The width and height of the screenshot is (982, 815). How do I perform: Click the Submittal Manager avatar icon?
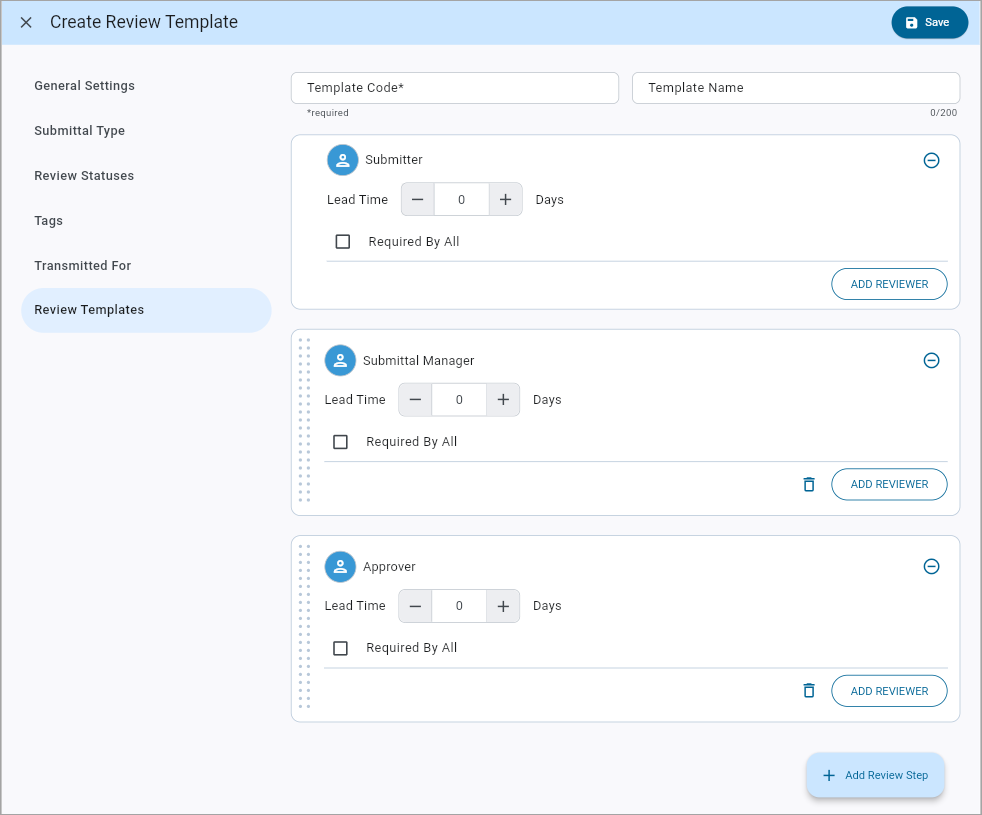340,360
